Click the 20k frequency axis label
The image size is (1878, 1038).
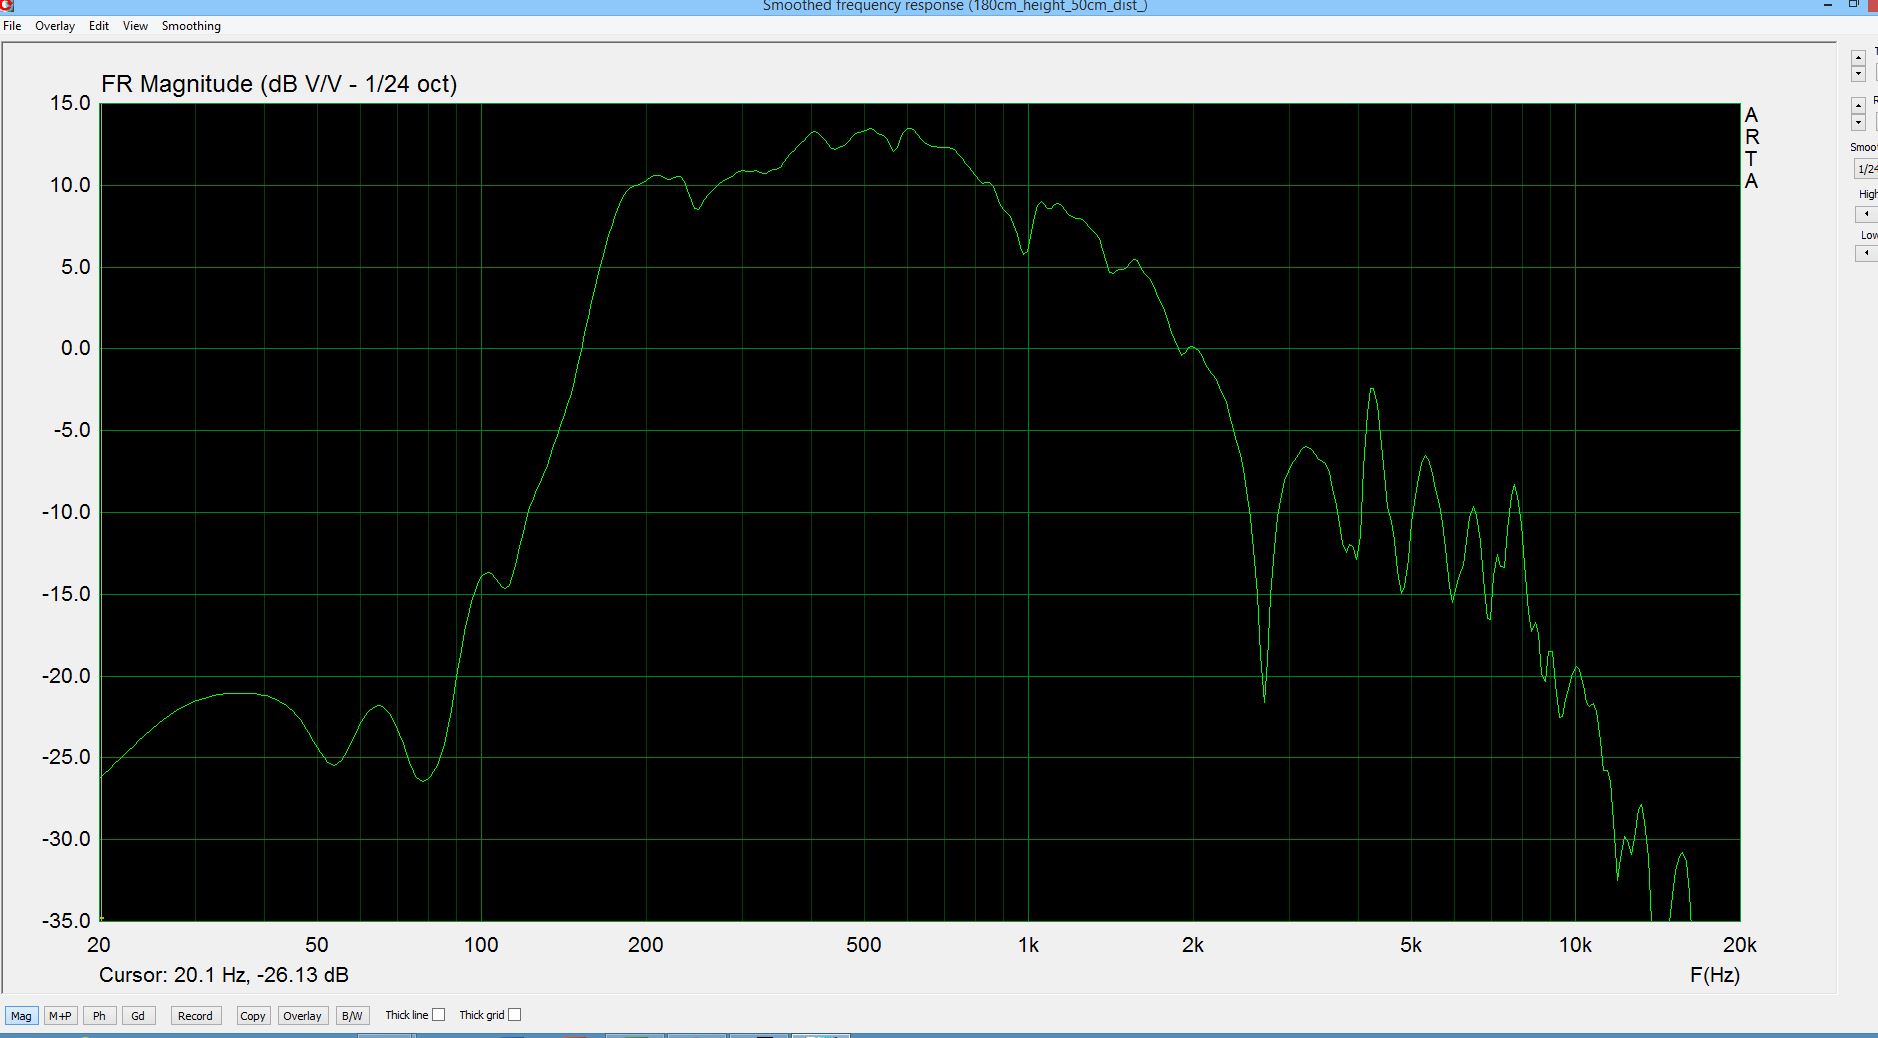(1740, 945)
